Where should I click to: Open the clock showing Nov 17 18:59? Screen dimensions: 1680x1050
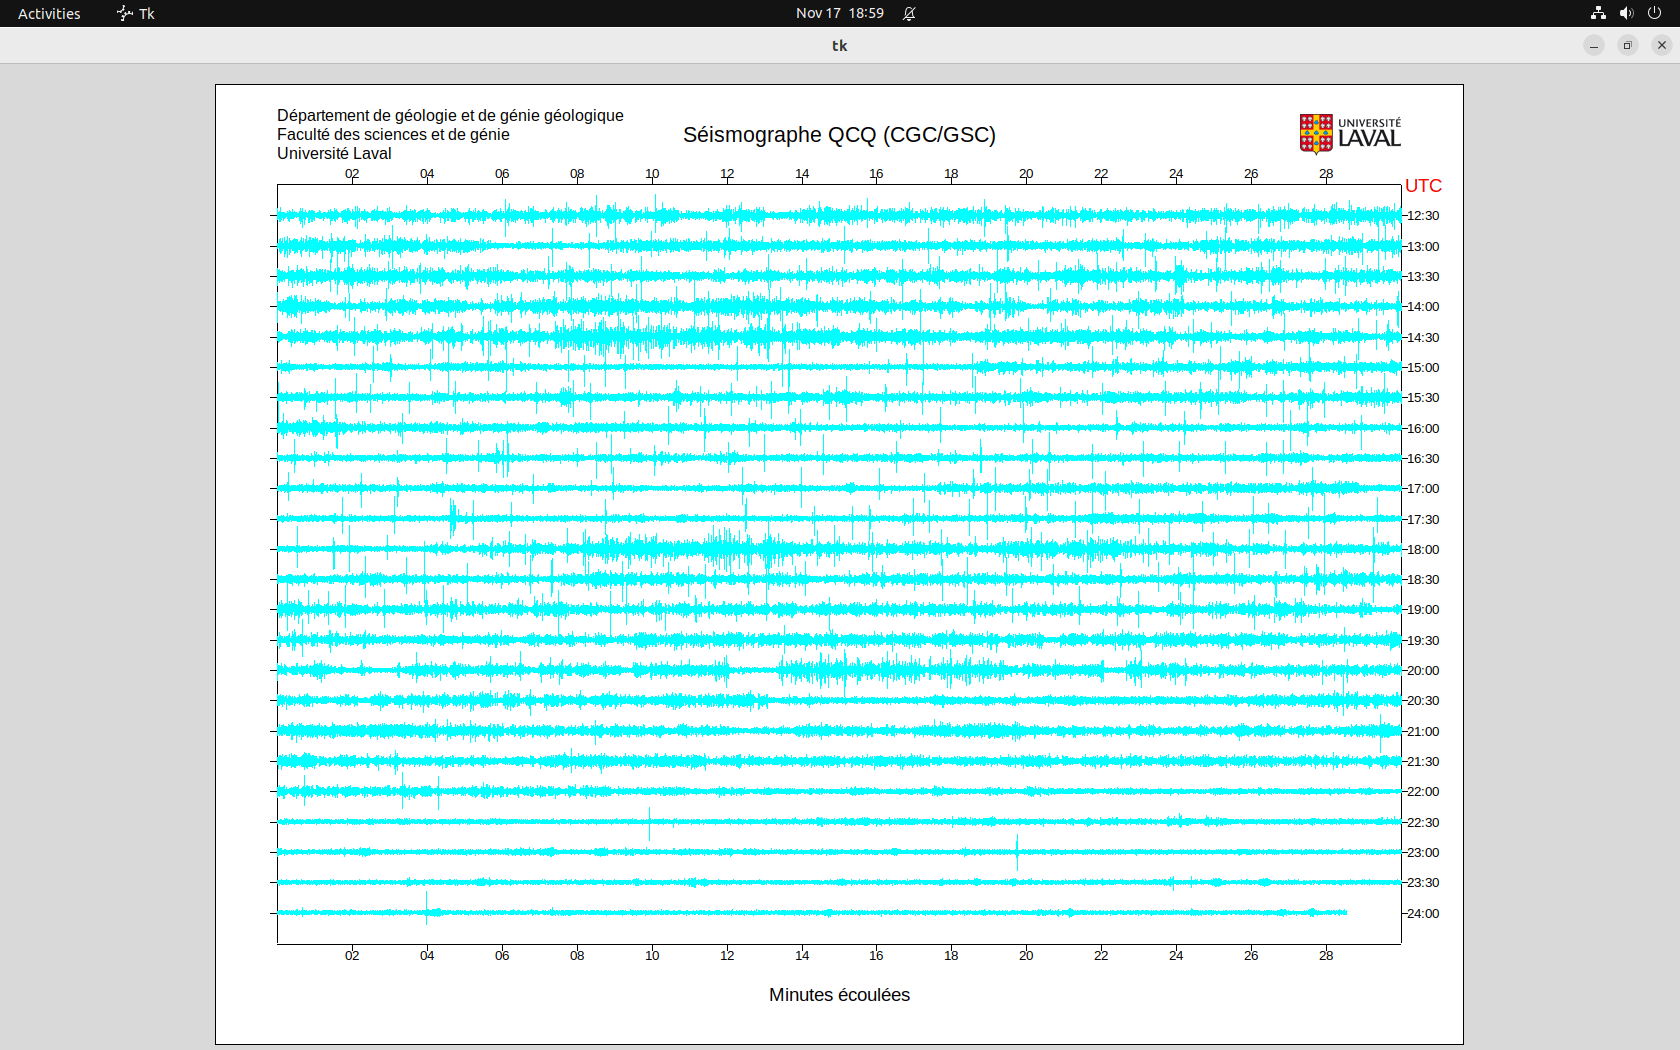[839, 13]
